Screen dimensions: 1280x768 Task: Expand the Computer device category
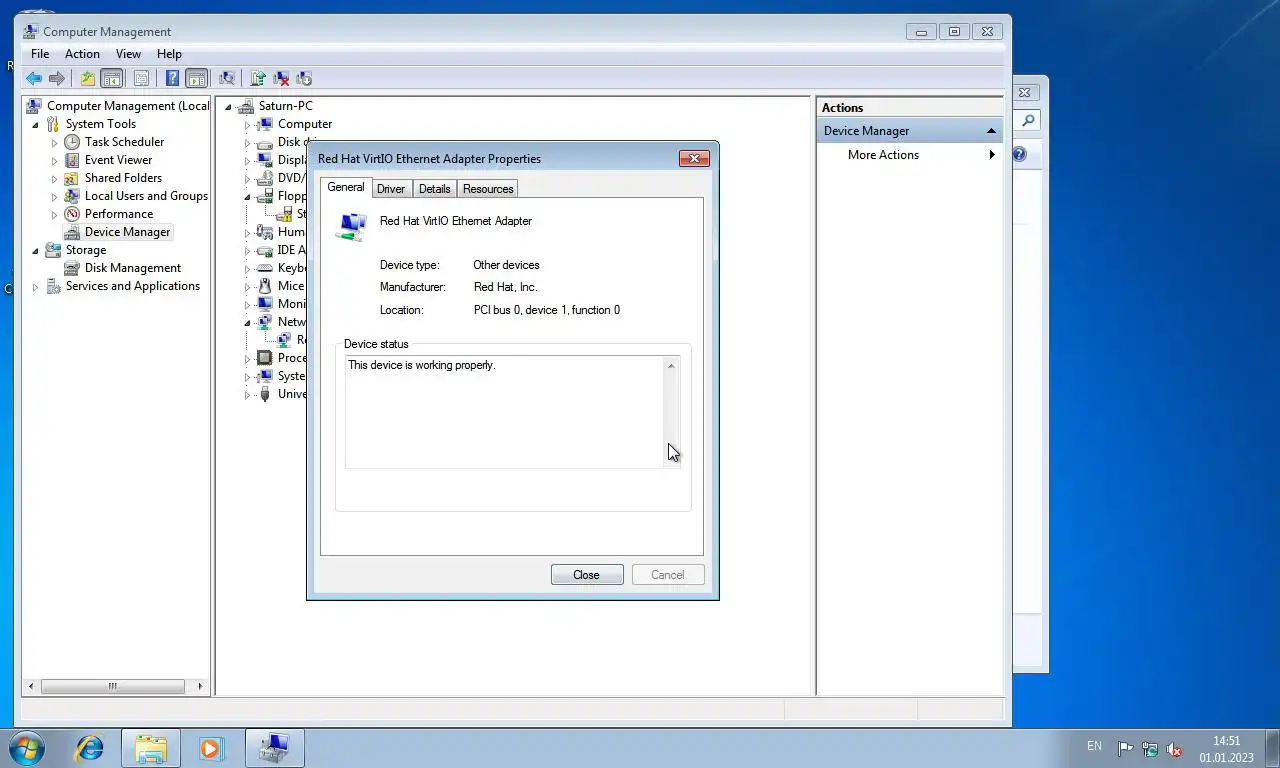coord(248,125)
